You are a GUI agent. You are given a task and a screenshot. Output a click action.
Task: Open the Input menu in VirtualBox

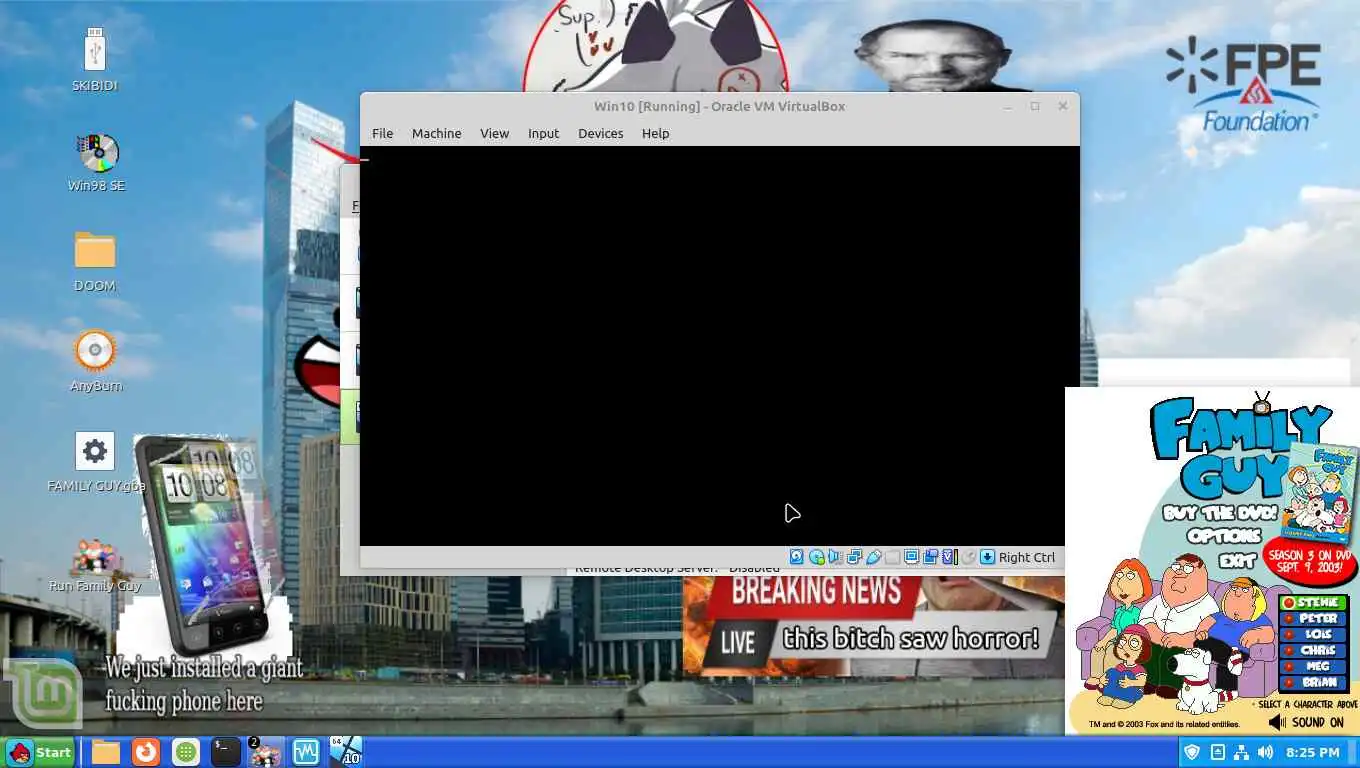(543, 133)
